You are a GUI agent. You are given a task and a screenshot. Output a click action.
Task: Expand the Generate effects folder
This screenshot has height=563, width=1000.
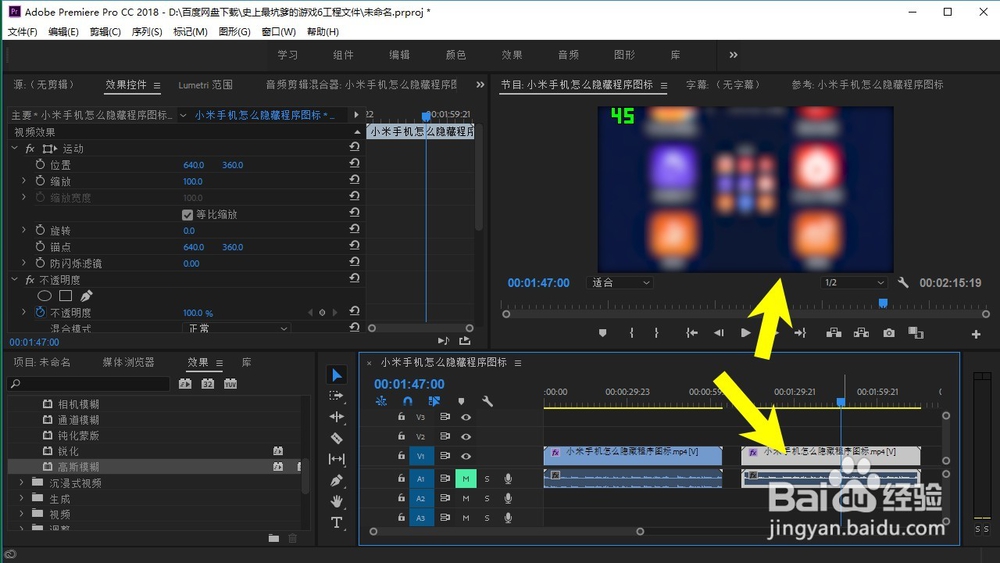22,499
